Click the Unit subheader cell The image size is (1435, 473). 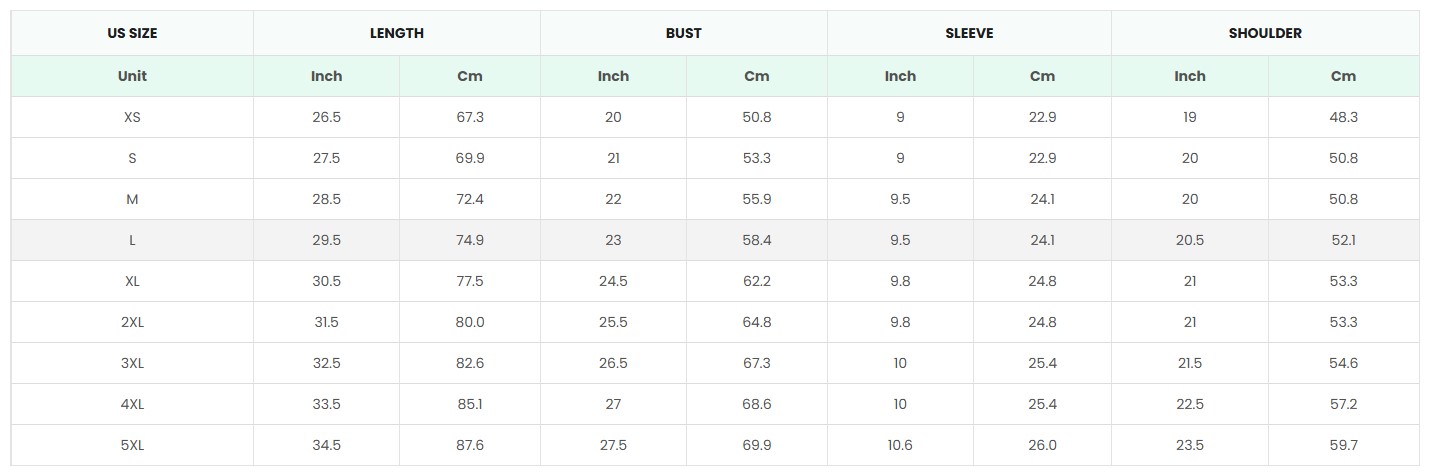pyautogui.click(x=132, y=76)
